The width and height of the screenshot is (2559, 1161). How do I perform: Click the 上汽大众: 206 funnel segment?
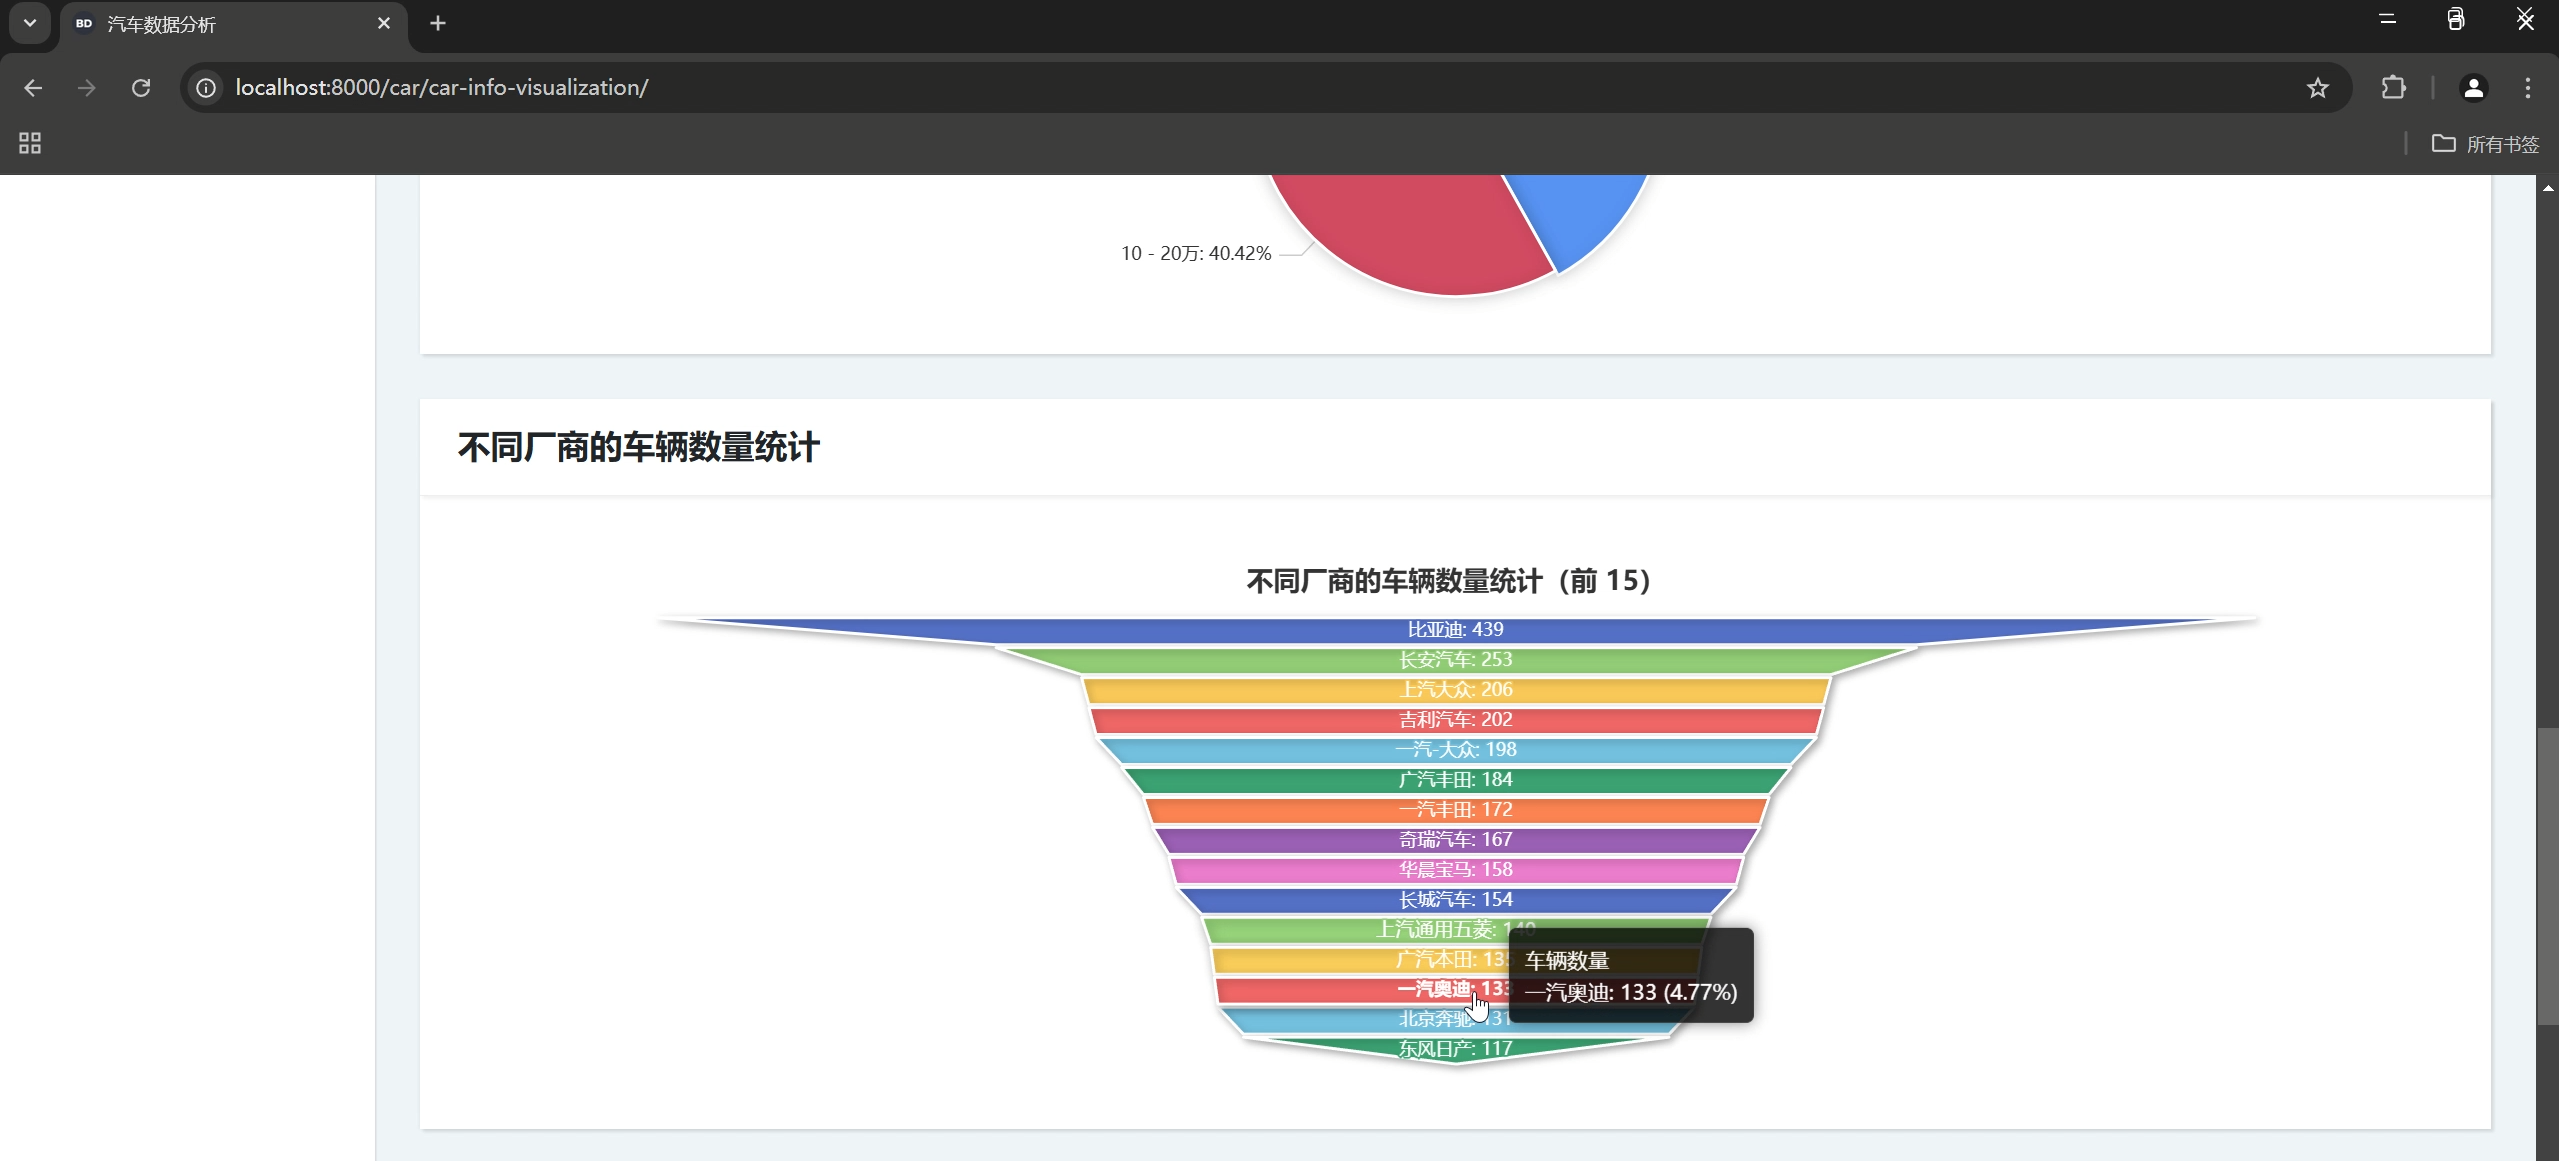1455,690
